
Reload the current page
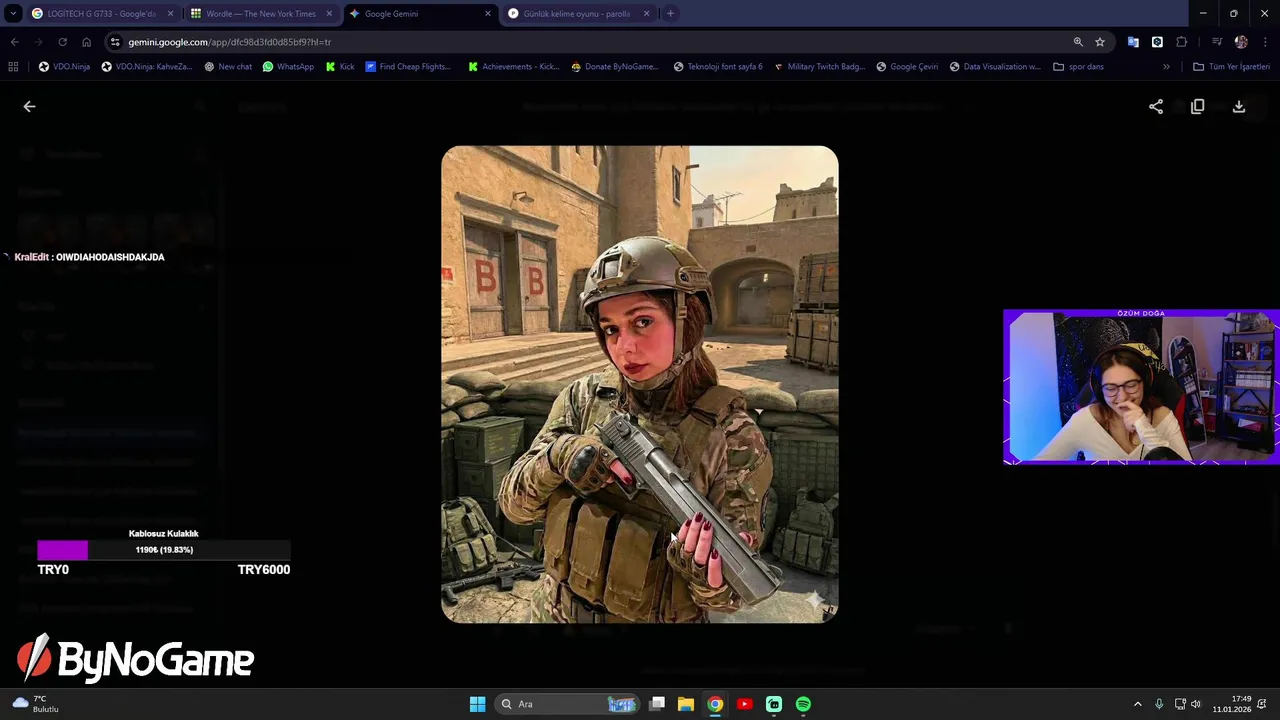coord(62,42)
